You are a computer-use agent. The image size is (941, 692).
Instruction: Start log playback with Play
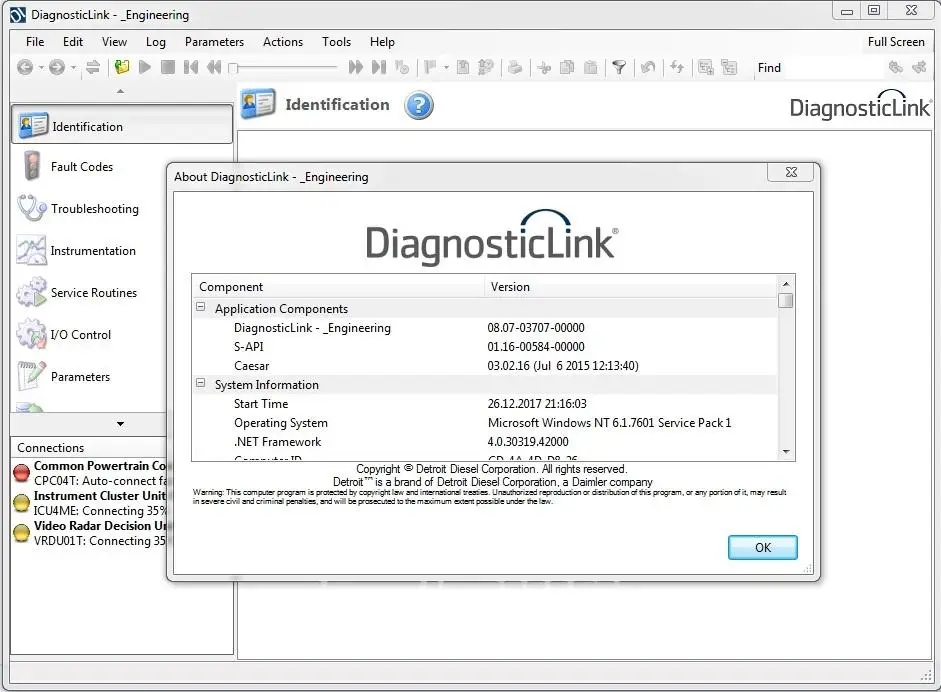[x=145, y=67]
